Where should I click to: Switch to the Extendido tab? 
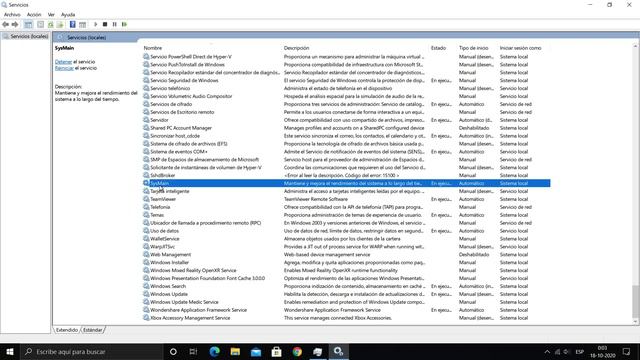click(x=67, y=330)
